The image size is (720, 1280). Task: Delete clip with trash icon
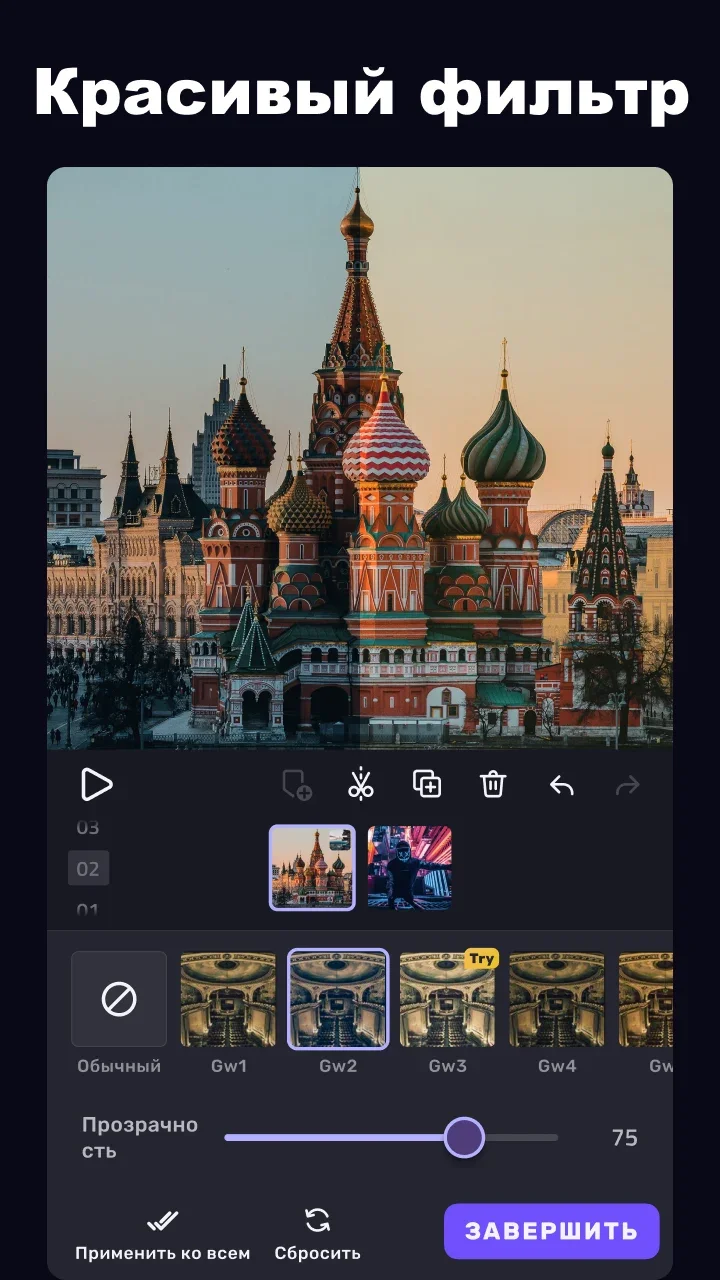(x=493, y=785)
